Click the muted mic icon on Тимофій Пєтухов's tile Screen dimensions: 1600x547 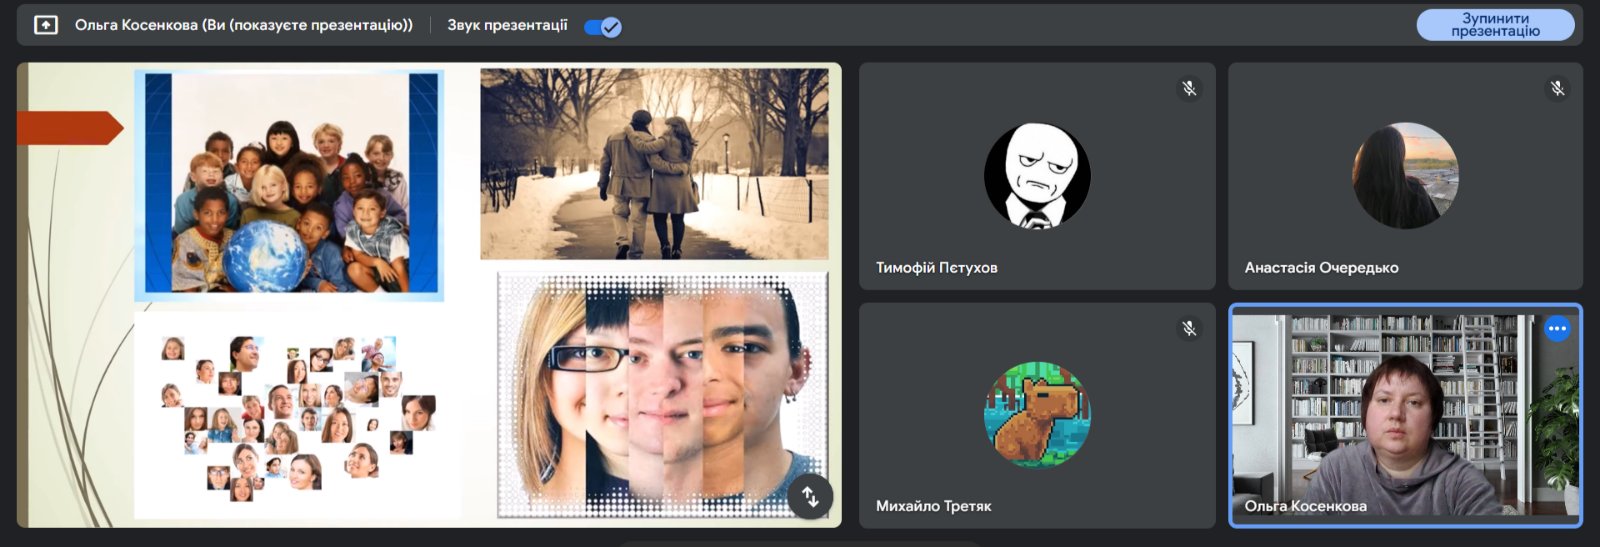coord(1189,89)
